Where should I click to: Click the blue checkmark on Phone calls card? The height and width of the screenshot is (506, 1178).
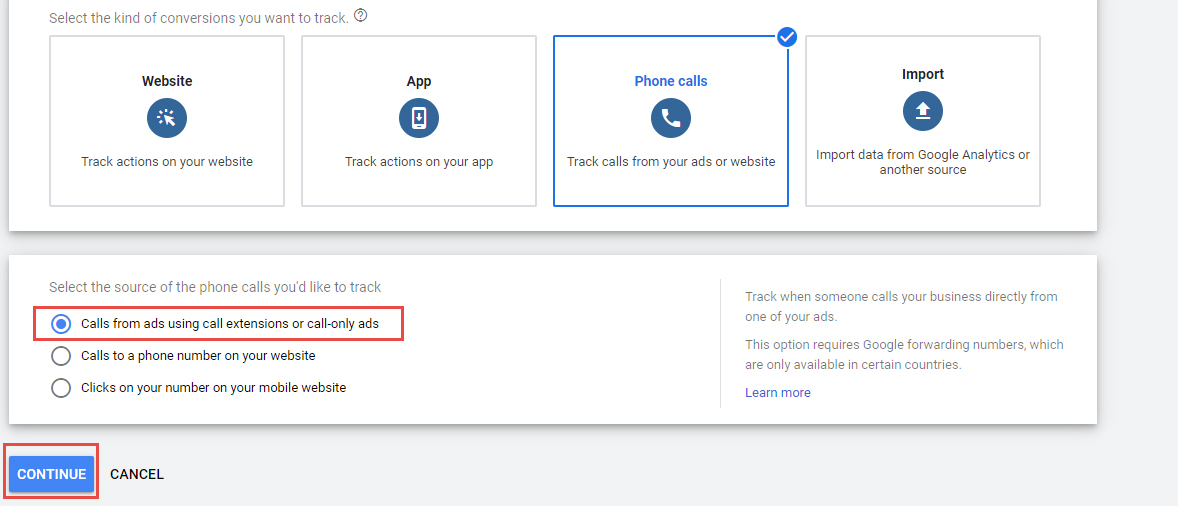pos(787,37)
